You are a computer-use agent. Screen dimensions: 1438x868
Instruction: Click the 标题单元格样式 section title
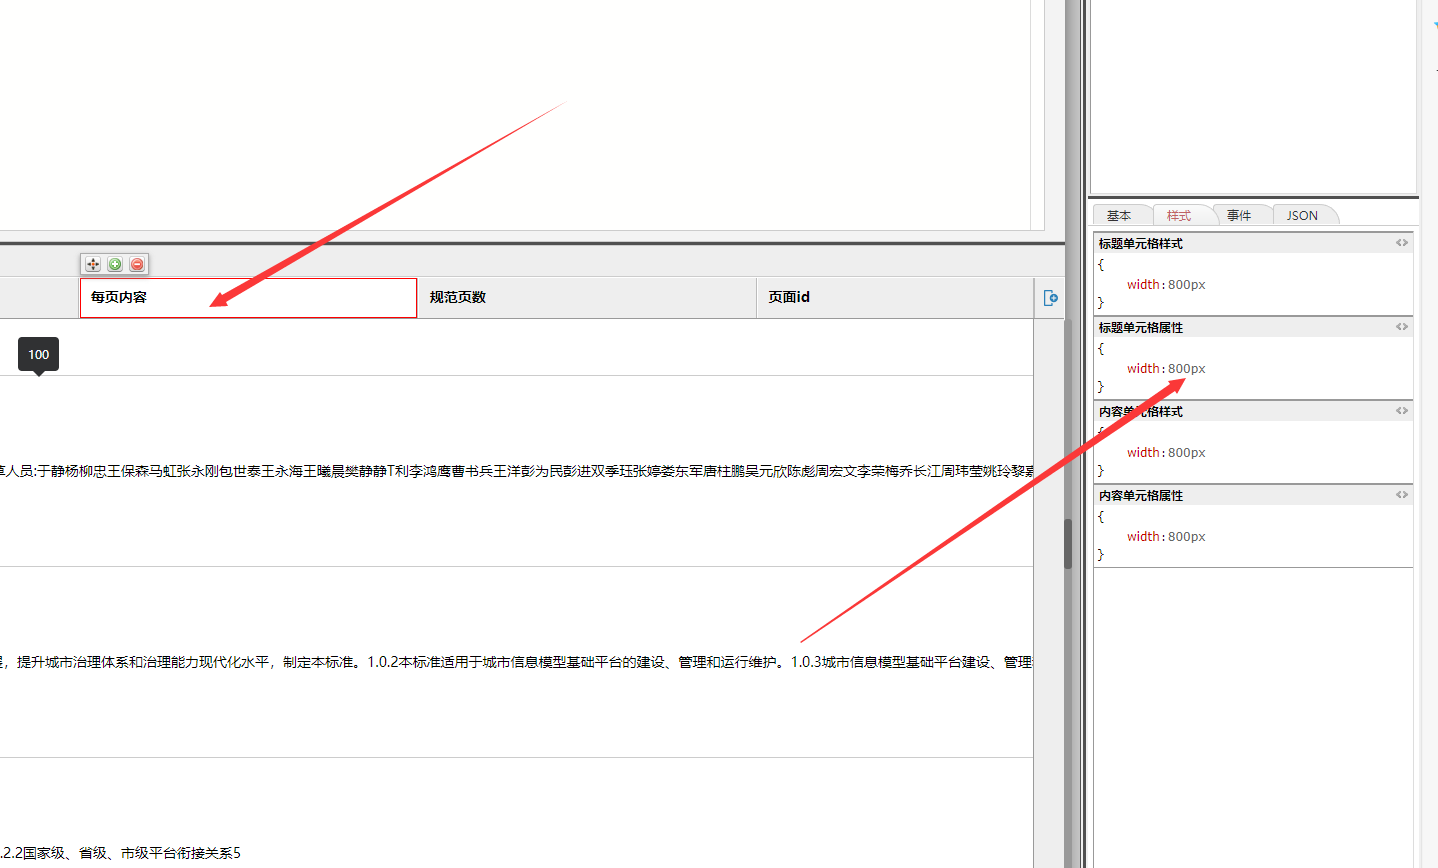[x=1141, y=243]
